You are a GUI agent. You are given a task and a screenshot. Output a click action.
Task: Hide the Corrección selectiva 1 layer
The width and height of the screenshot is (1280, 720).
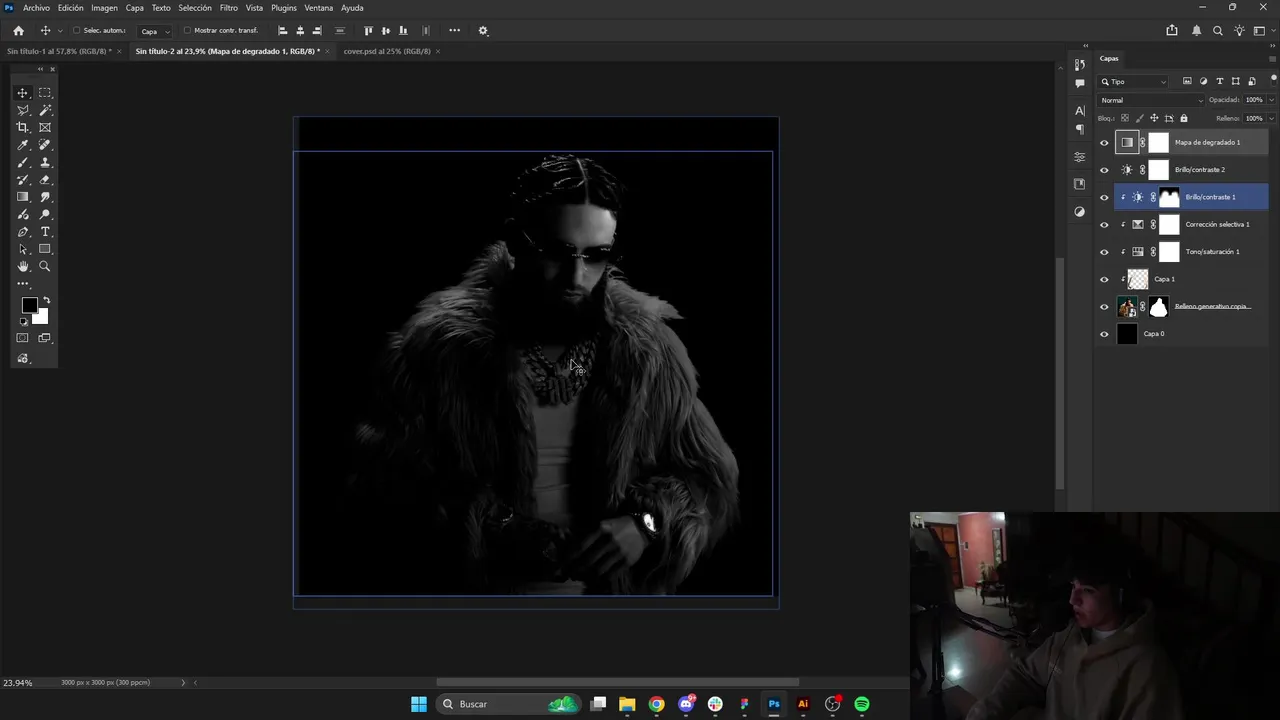click(x=1104, y=225)
